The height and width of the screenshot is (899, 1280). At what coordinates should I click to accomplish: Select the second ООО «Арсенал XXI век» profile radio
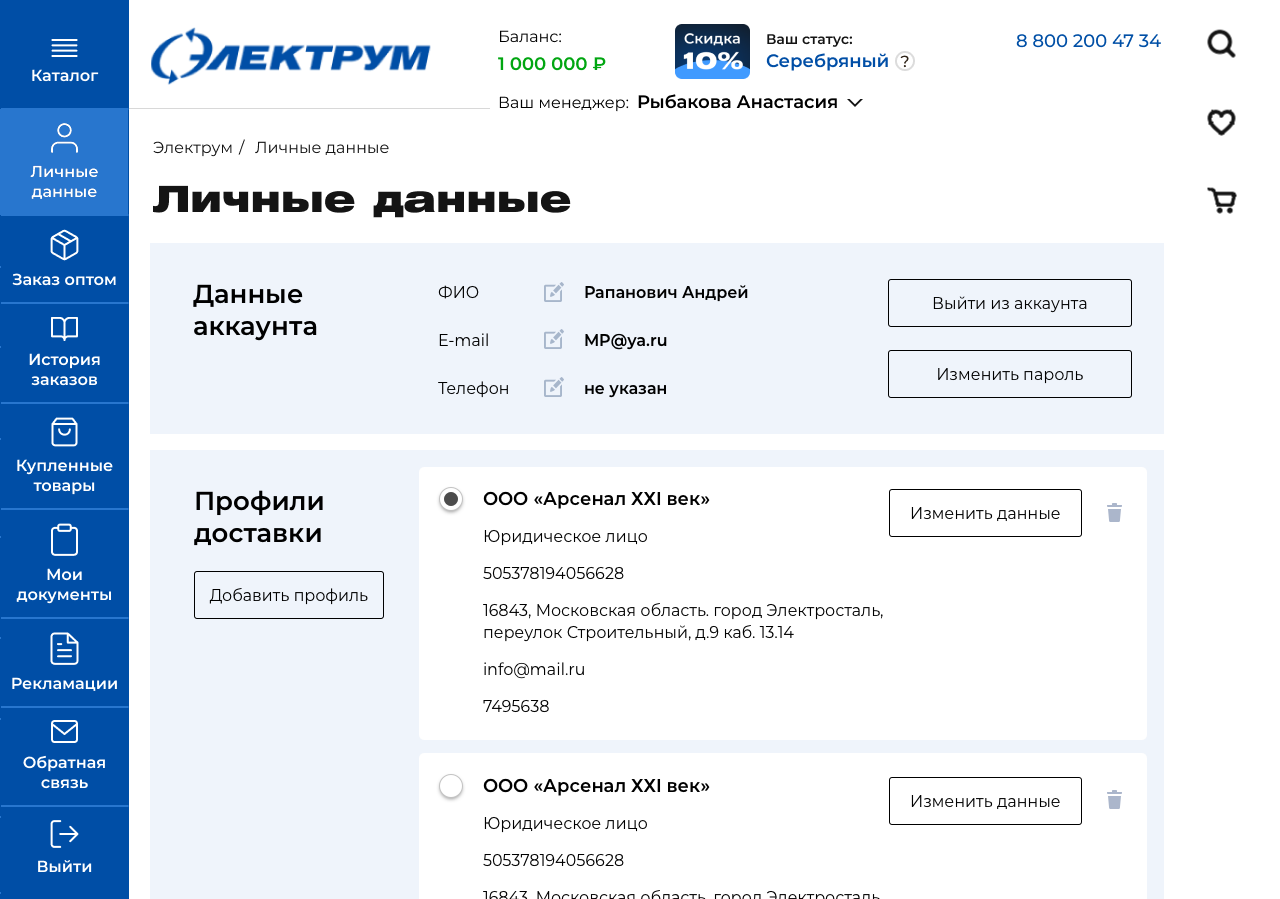(x=451, y=786)
